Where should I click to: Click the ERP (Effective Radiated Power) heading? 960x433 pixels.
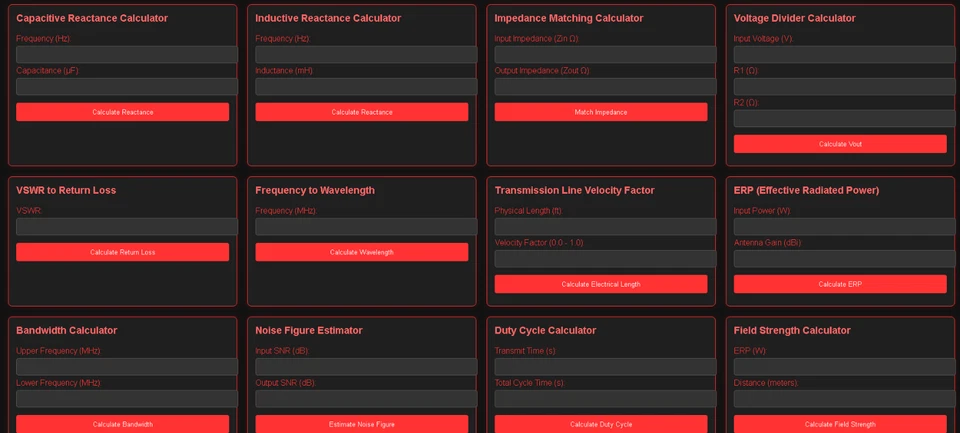[x=806, y=190]
